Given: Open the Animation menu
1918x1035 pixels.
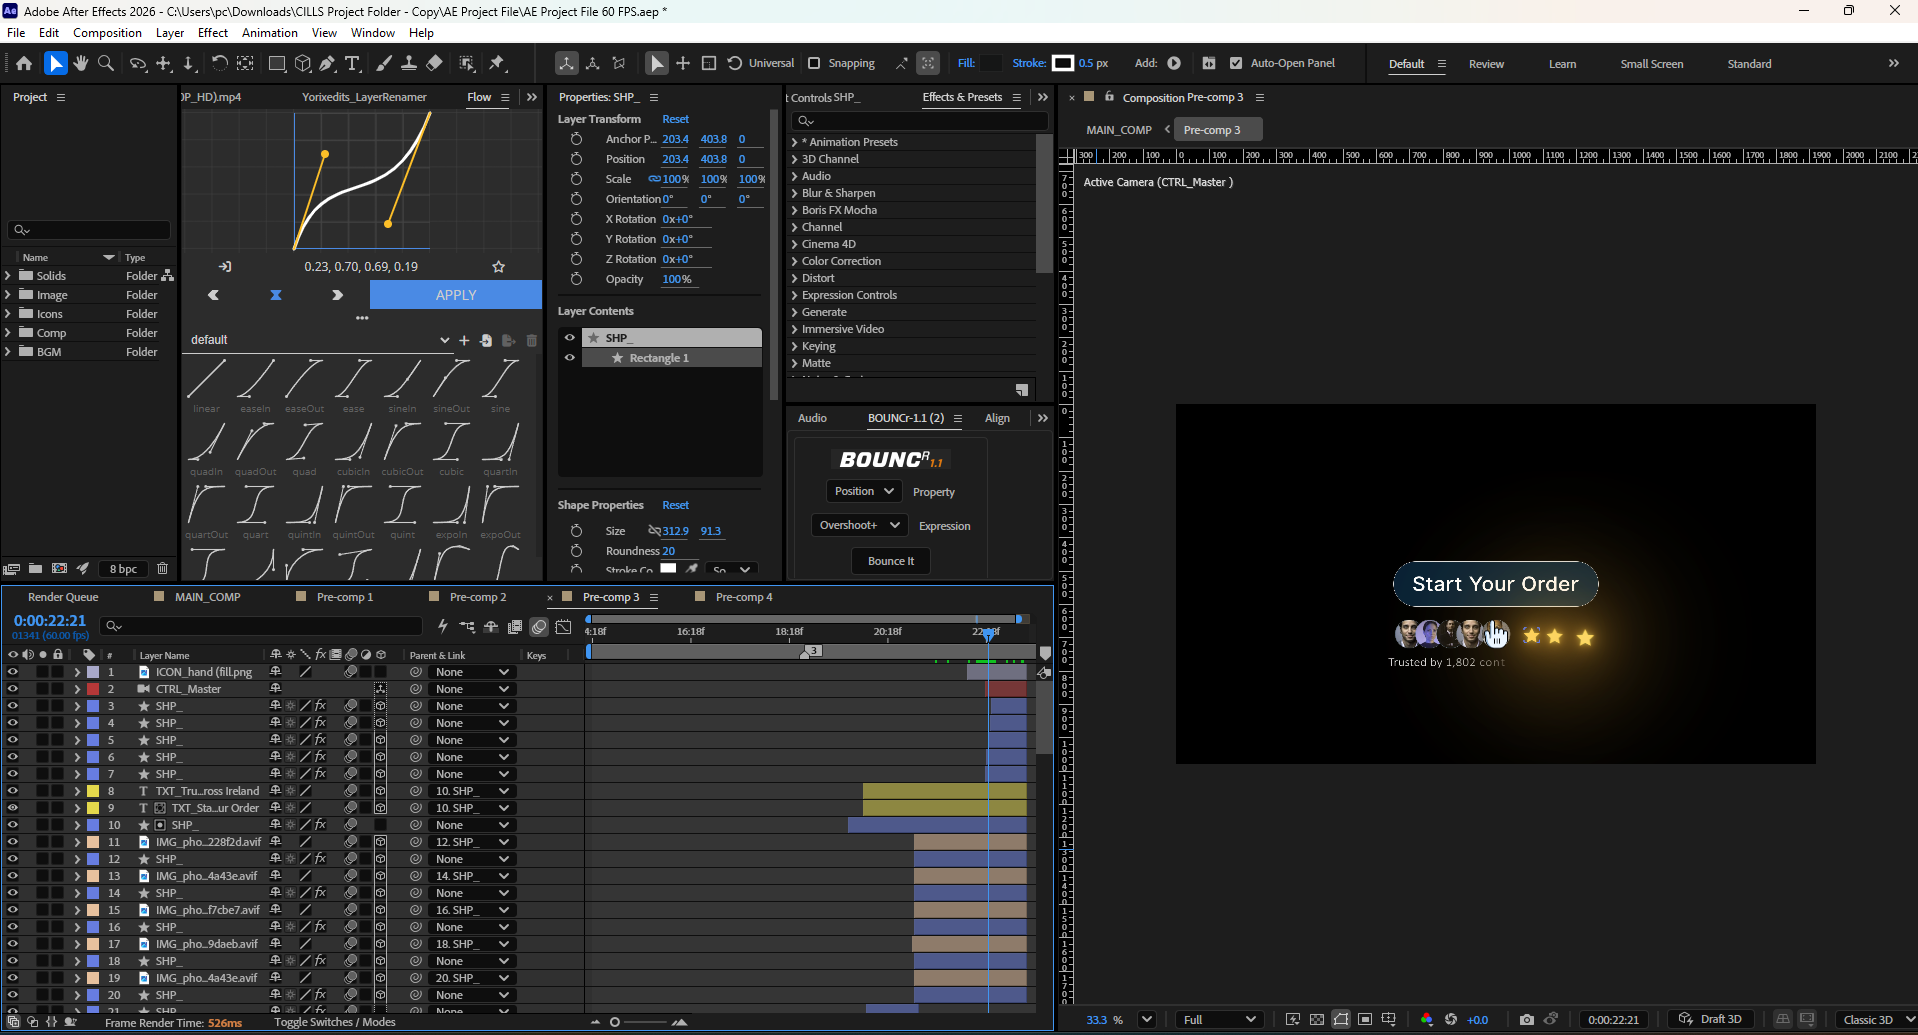Looking at the screenshot, I should point(270,33).
